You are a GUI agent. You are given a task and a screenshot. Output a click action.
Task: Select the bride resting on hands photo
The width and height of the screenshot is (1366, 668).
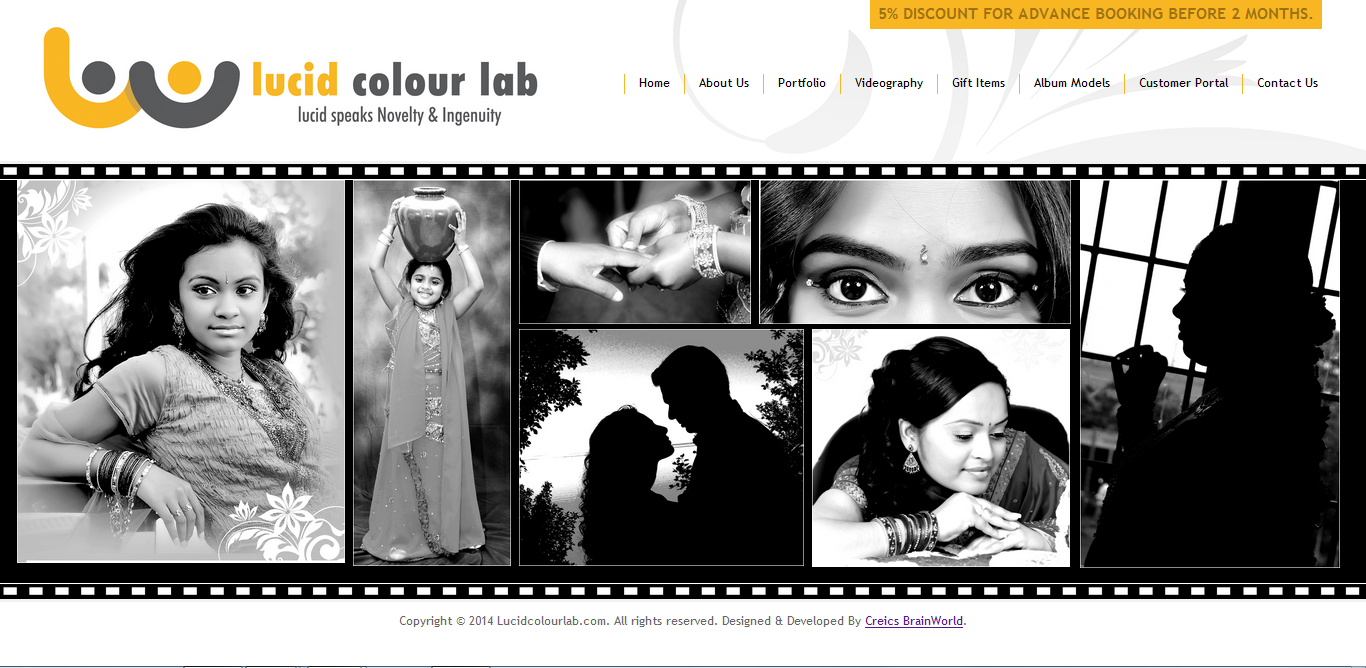point(940,447)
